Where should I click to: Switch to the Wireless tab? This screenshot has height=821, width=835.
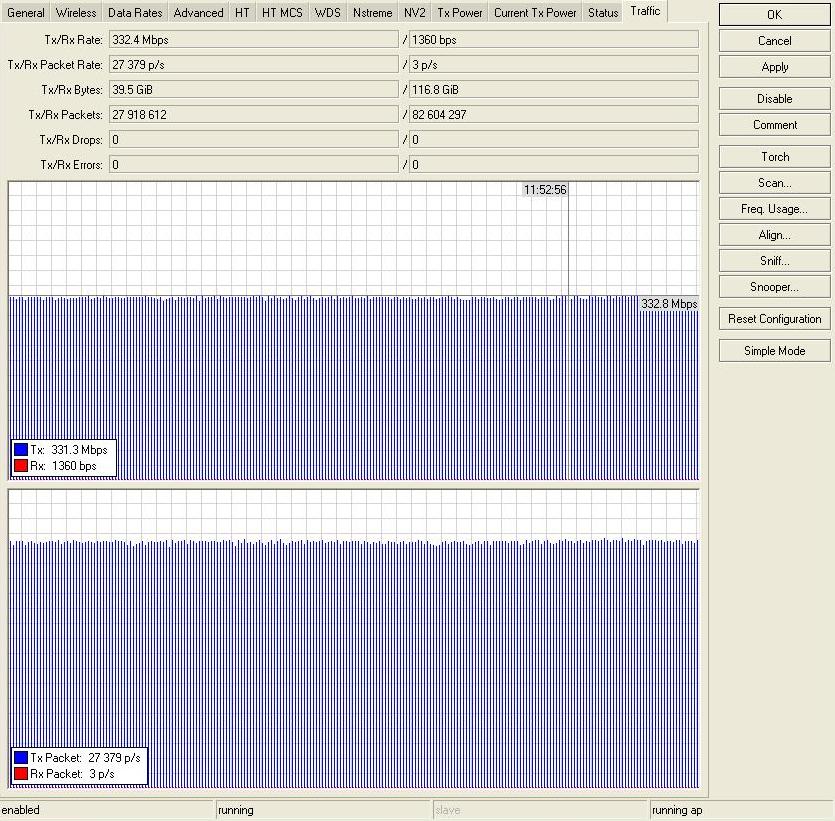75,13
